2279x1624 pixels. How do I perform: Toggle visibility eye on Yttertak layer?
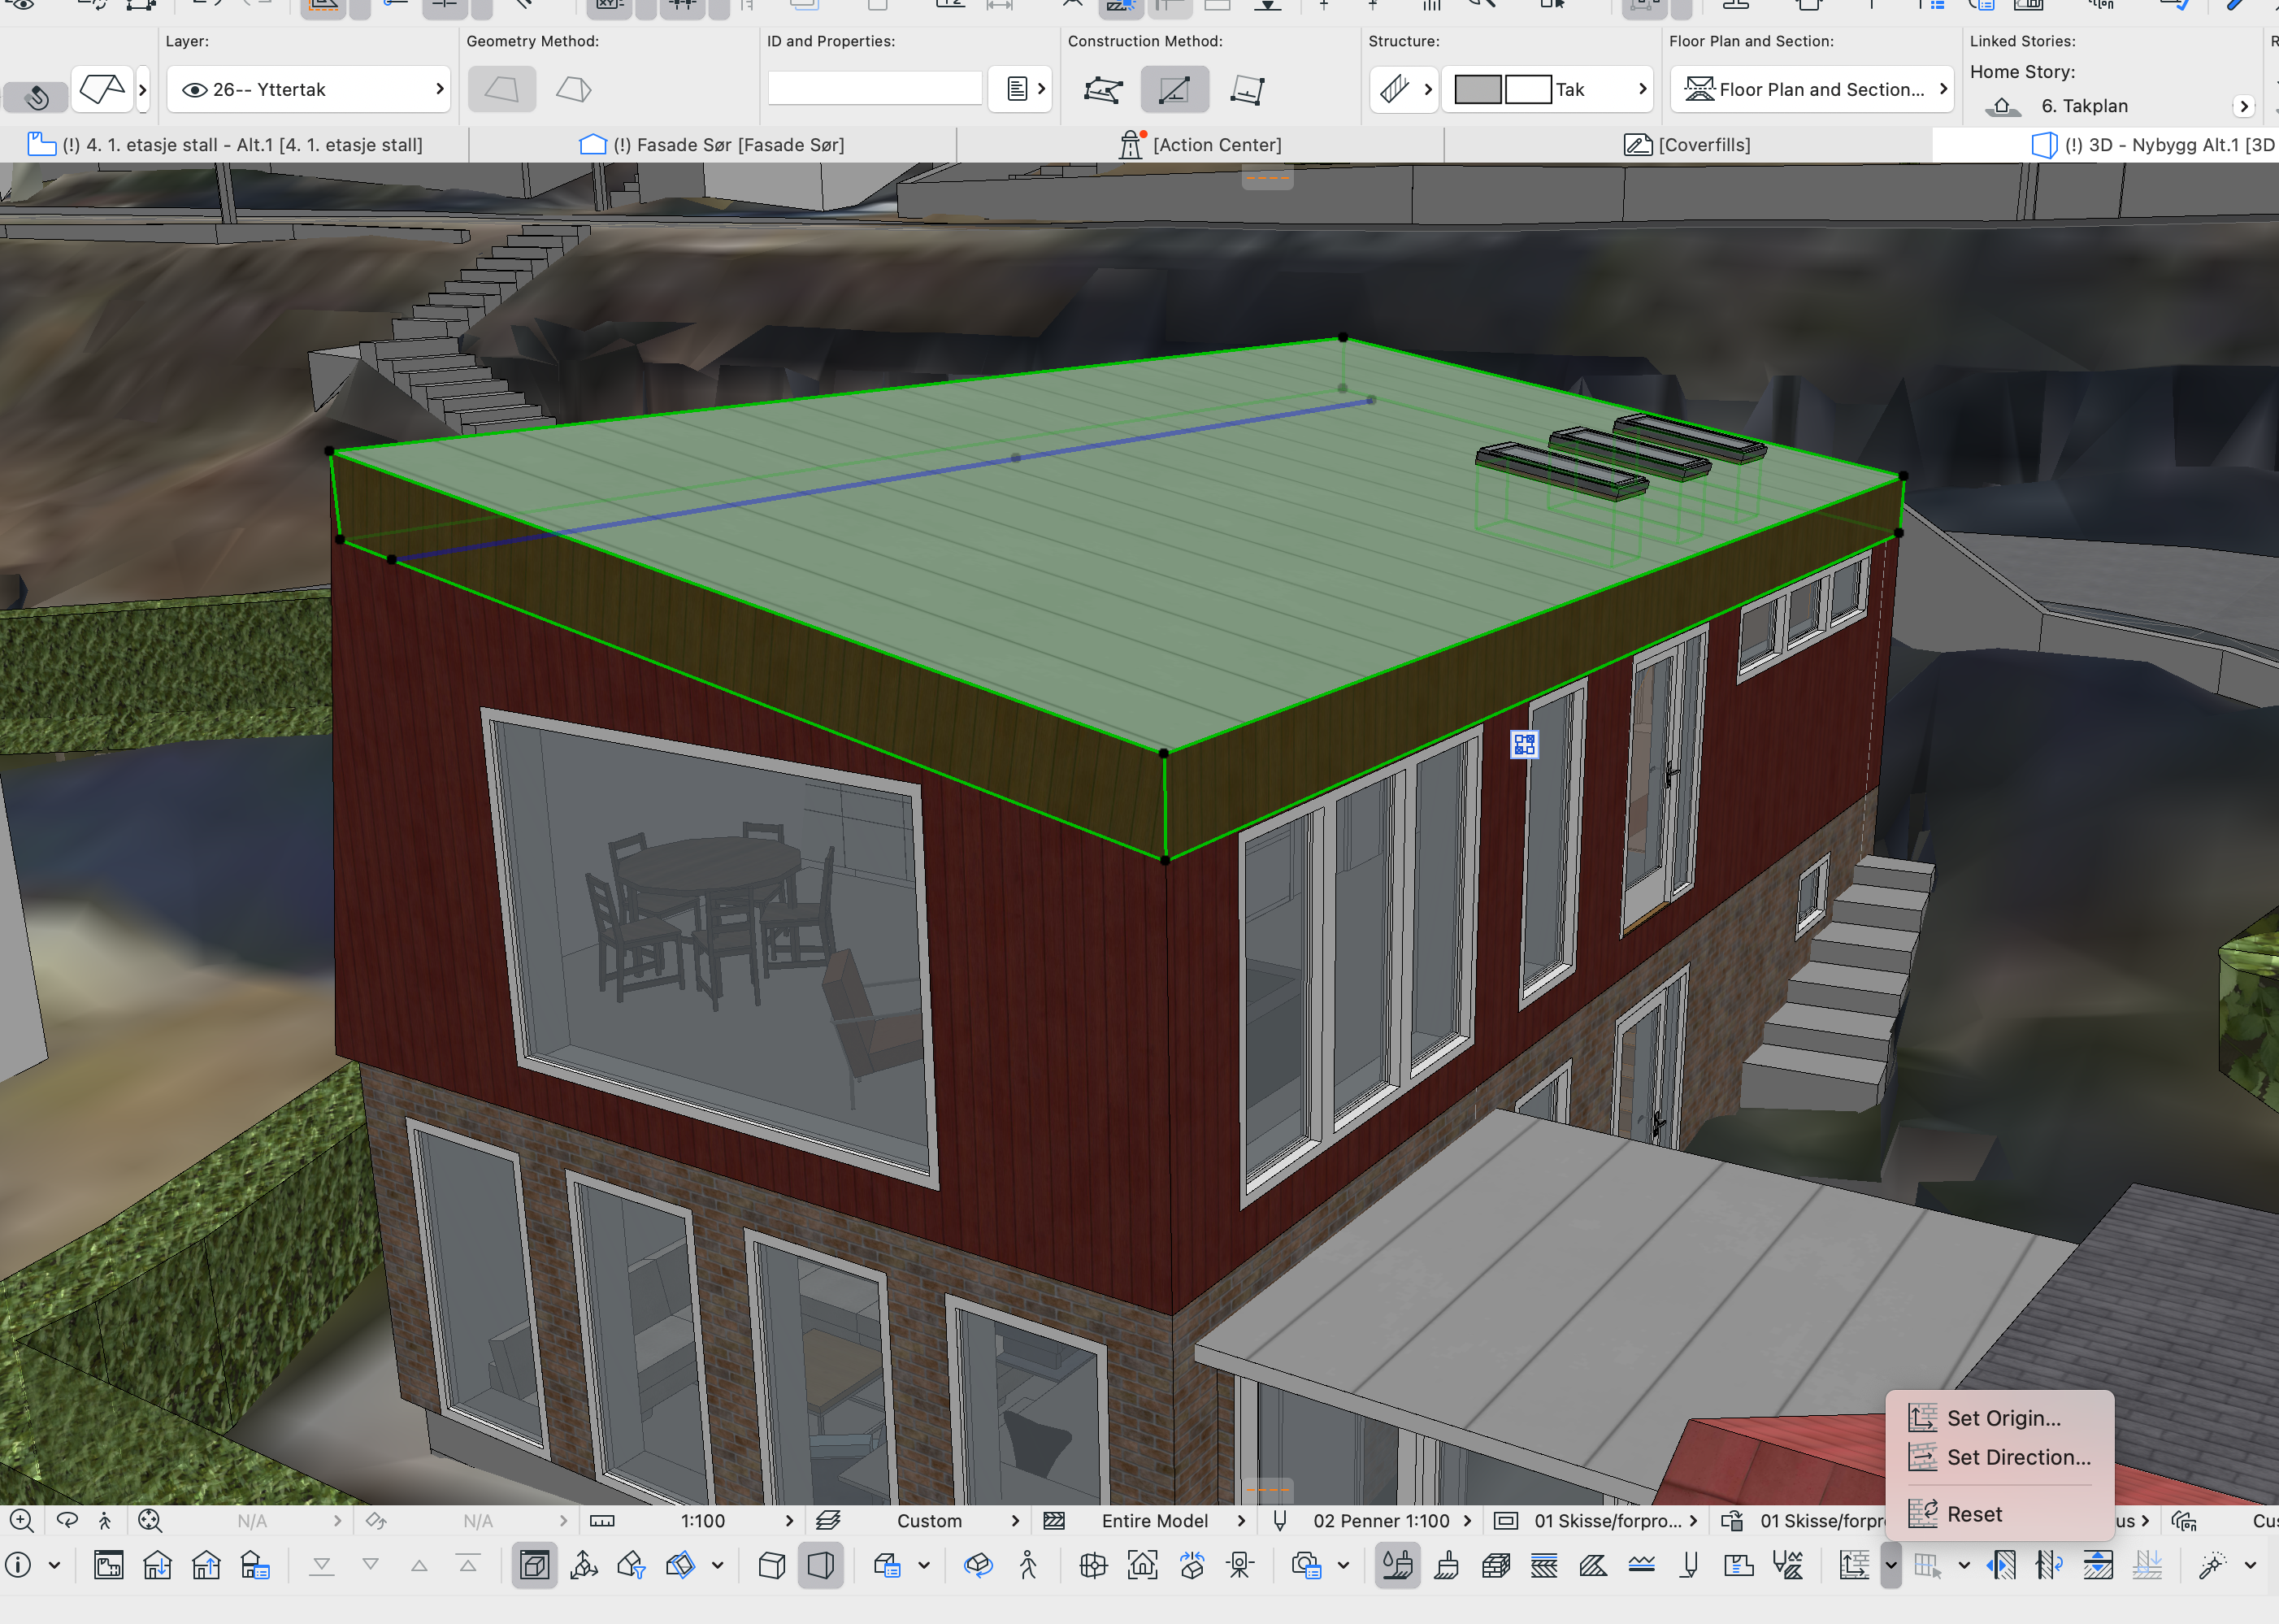[195, 90]
